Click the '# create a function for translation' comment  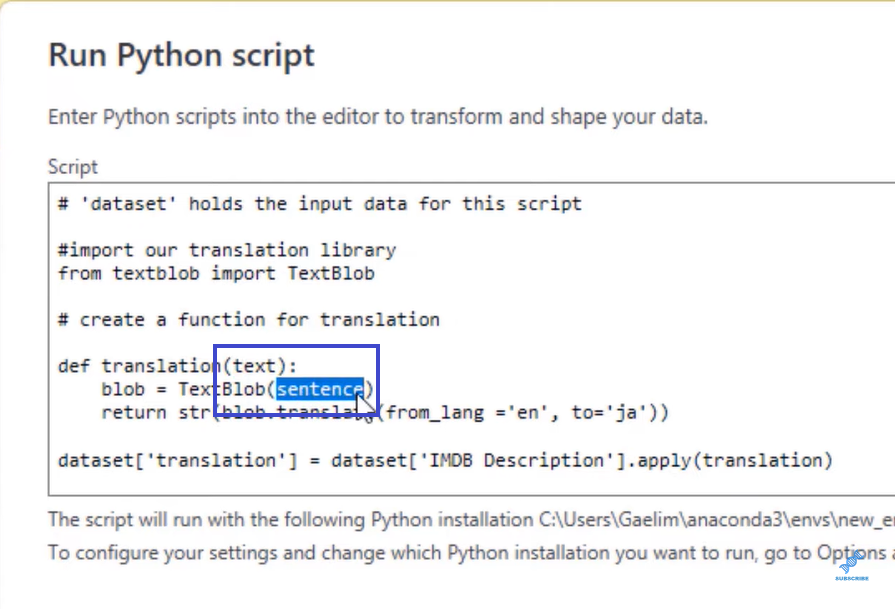(x=249, y=320)
